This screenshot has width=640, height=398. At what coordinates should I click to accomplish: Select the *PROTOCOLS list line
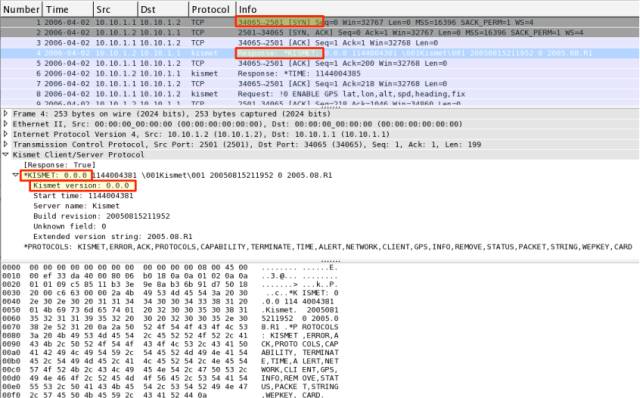(x=328, y=247)
